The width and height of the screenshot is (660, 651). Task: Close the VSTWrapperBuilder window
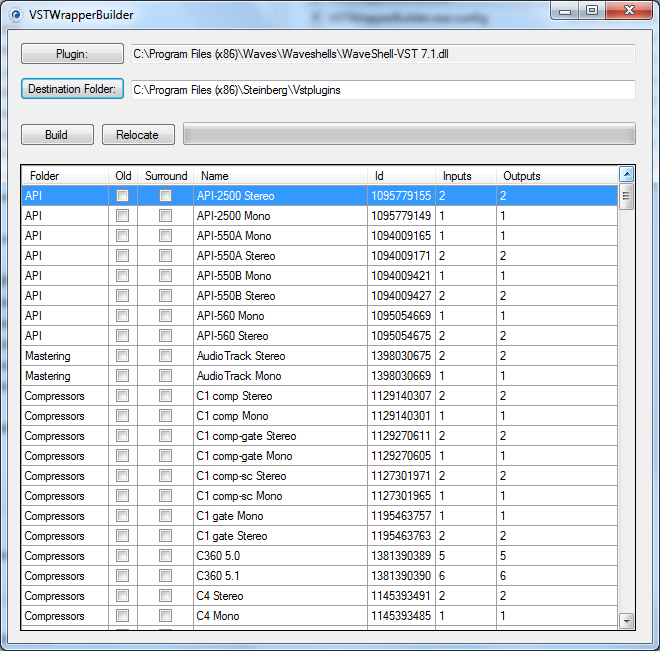[x=629, y=11]
